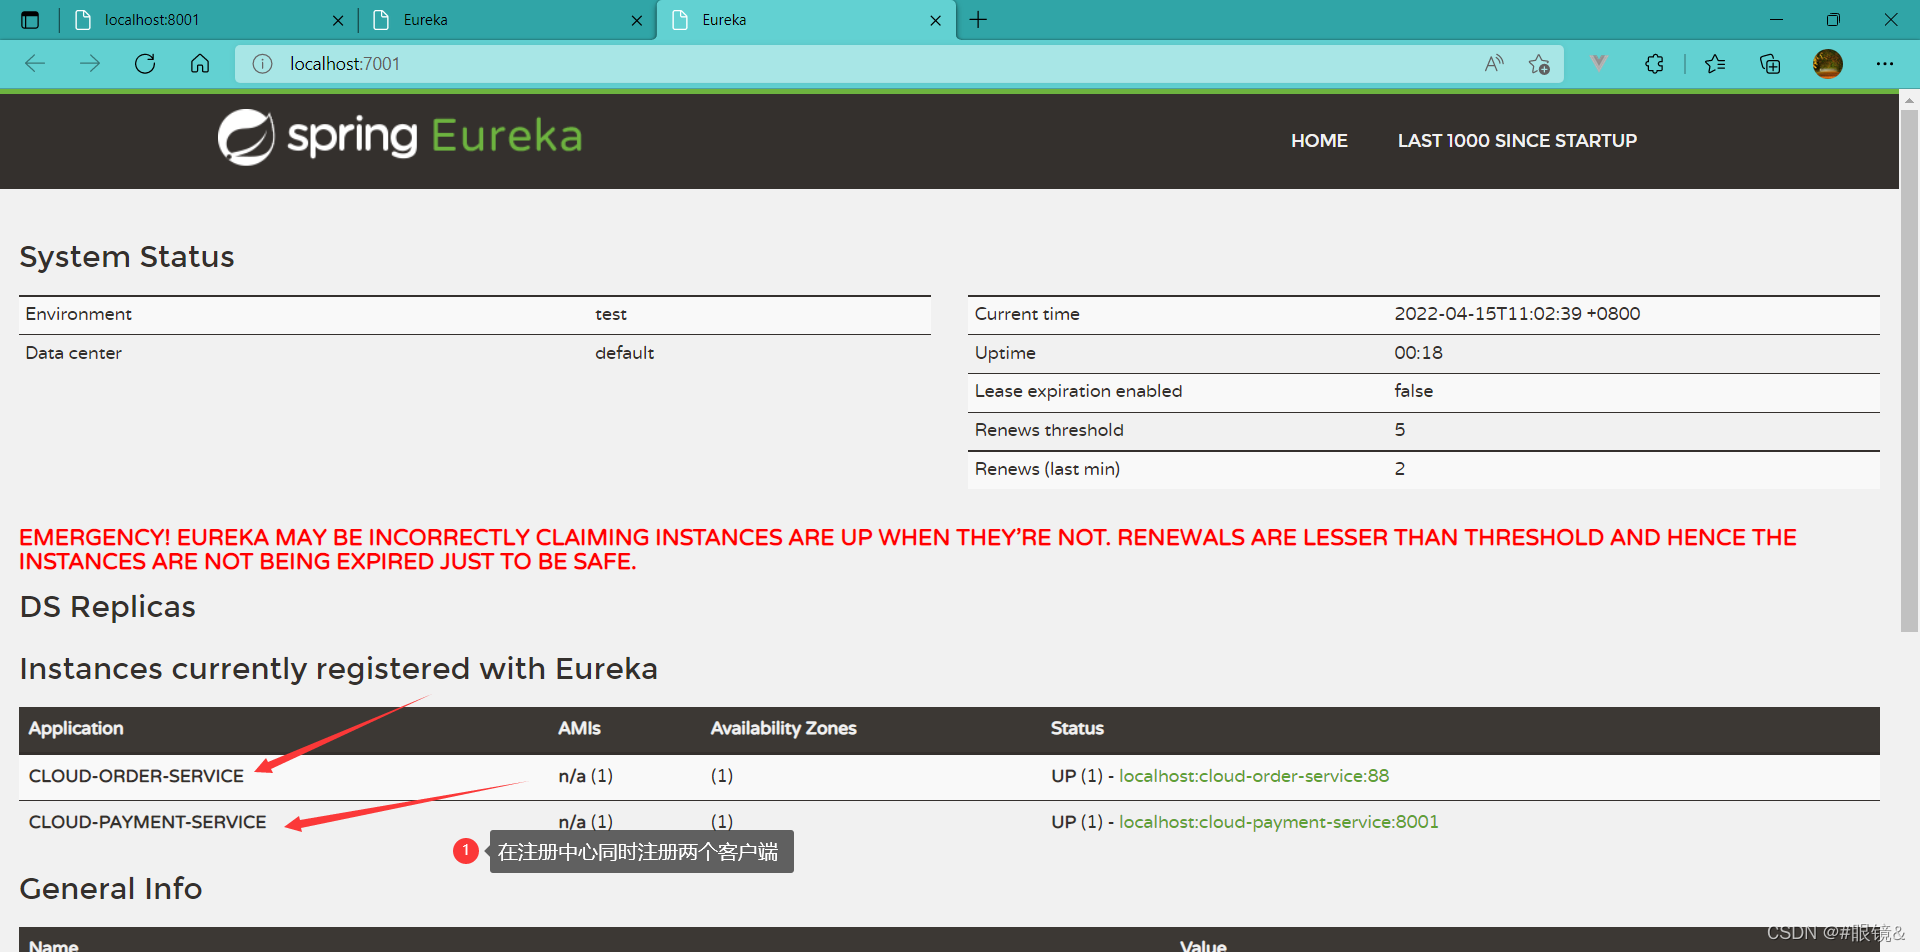Click the Availability Zones column header

(784, 729)
